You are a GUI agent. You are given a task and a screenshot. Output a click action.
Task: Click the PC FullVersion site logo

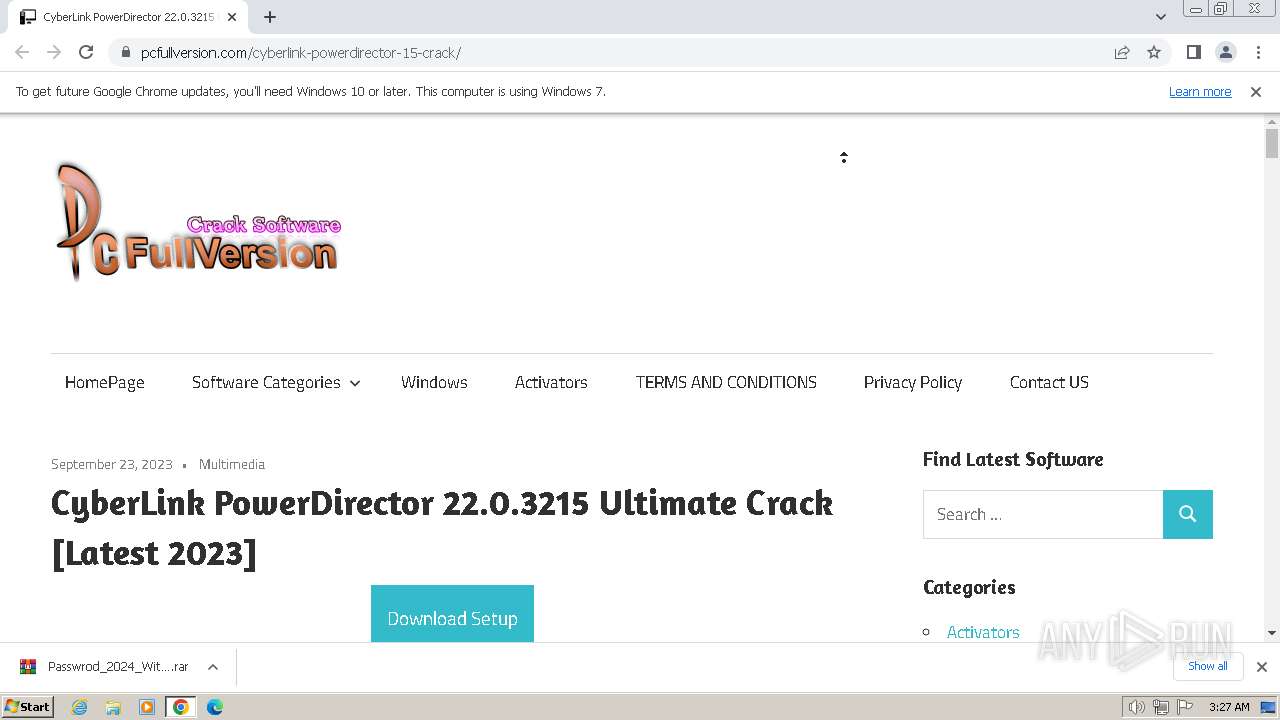[x=198, y=222]
